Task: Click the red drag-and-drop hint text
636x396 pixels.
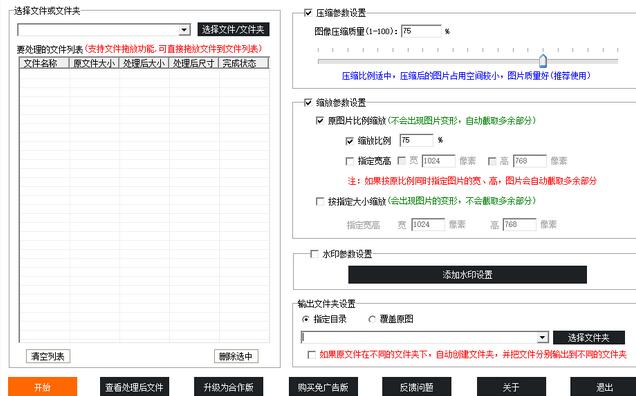Action: point(173,49)
